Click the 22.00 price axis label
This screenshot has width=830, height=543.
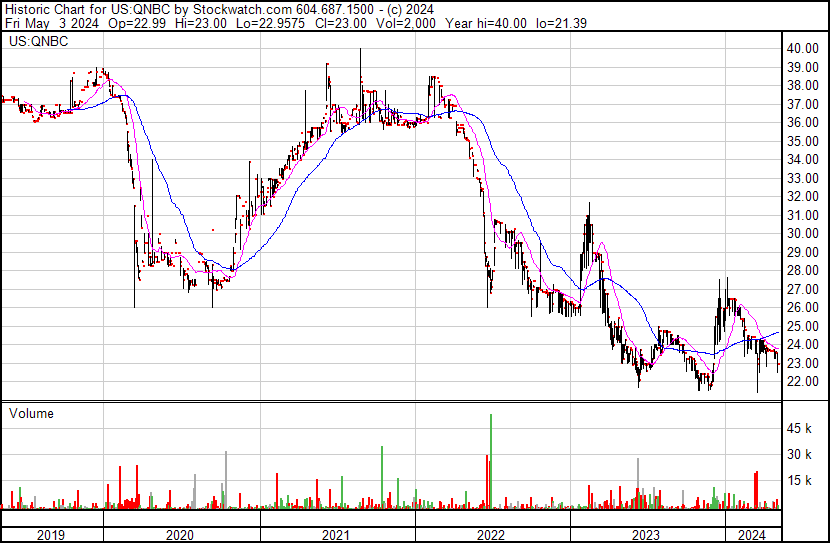(x=803, y=382)
